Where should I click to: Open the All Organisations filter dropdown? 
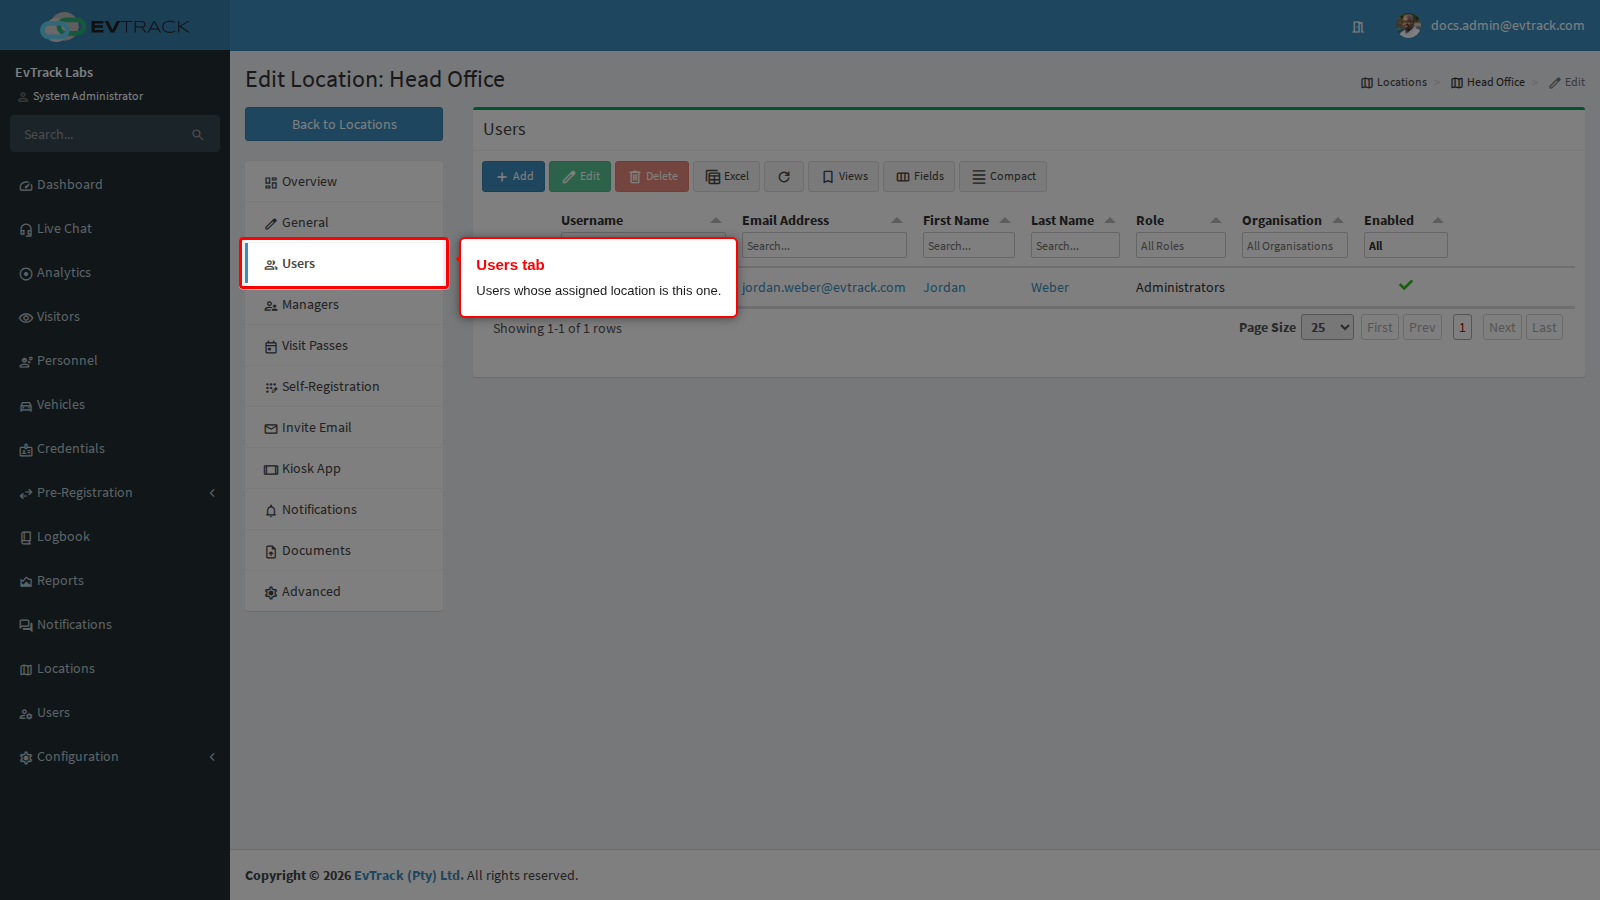[1295, 246]
